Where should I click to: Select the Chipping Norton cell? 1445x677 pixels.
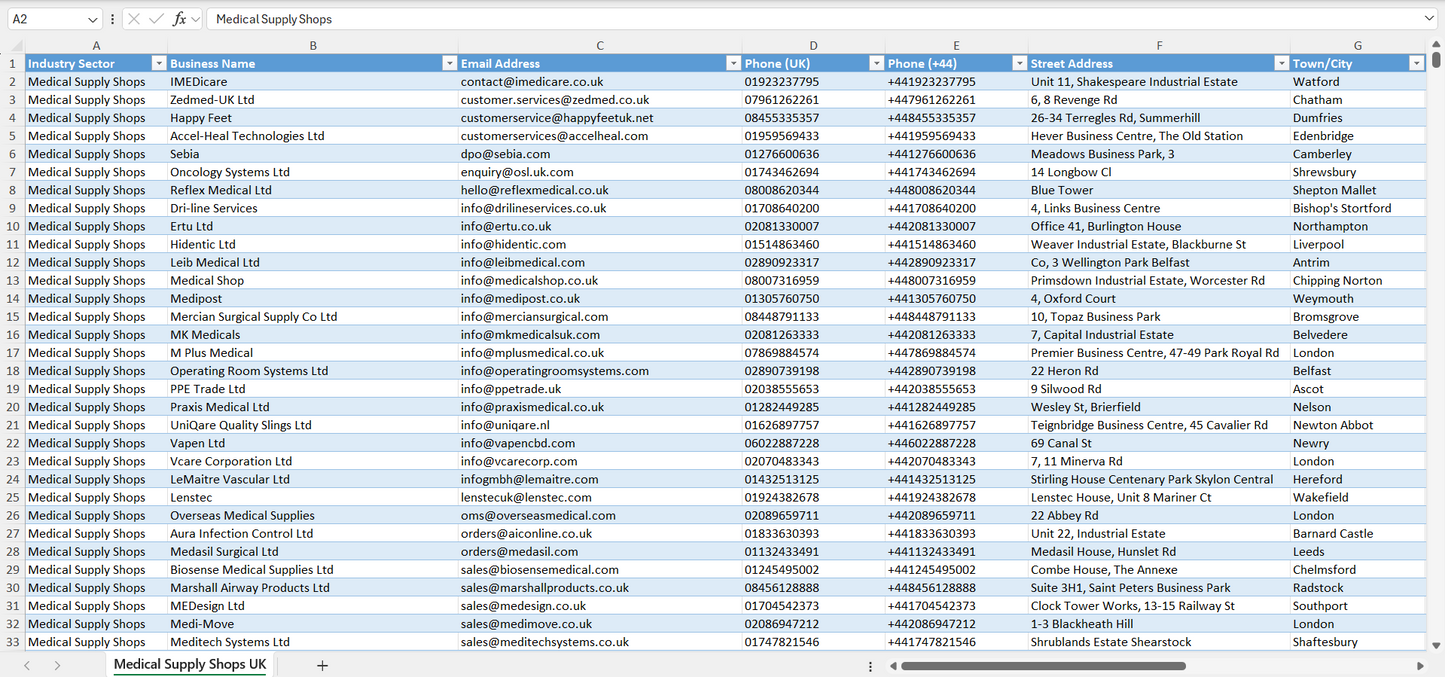point(1358,281)
